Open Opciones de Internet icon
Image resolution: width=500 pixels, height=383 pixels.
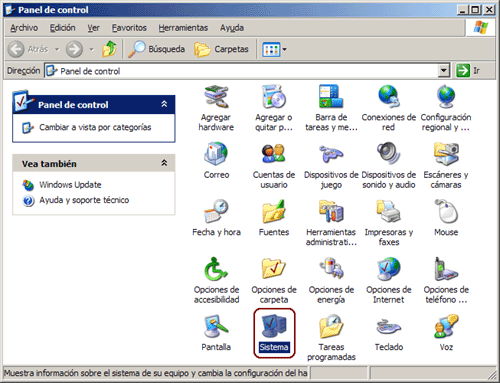[389, 269]
